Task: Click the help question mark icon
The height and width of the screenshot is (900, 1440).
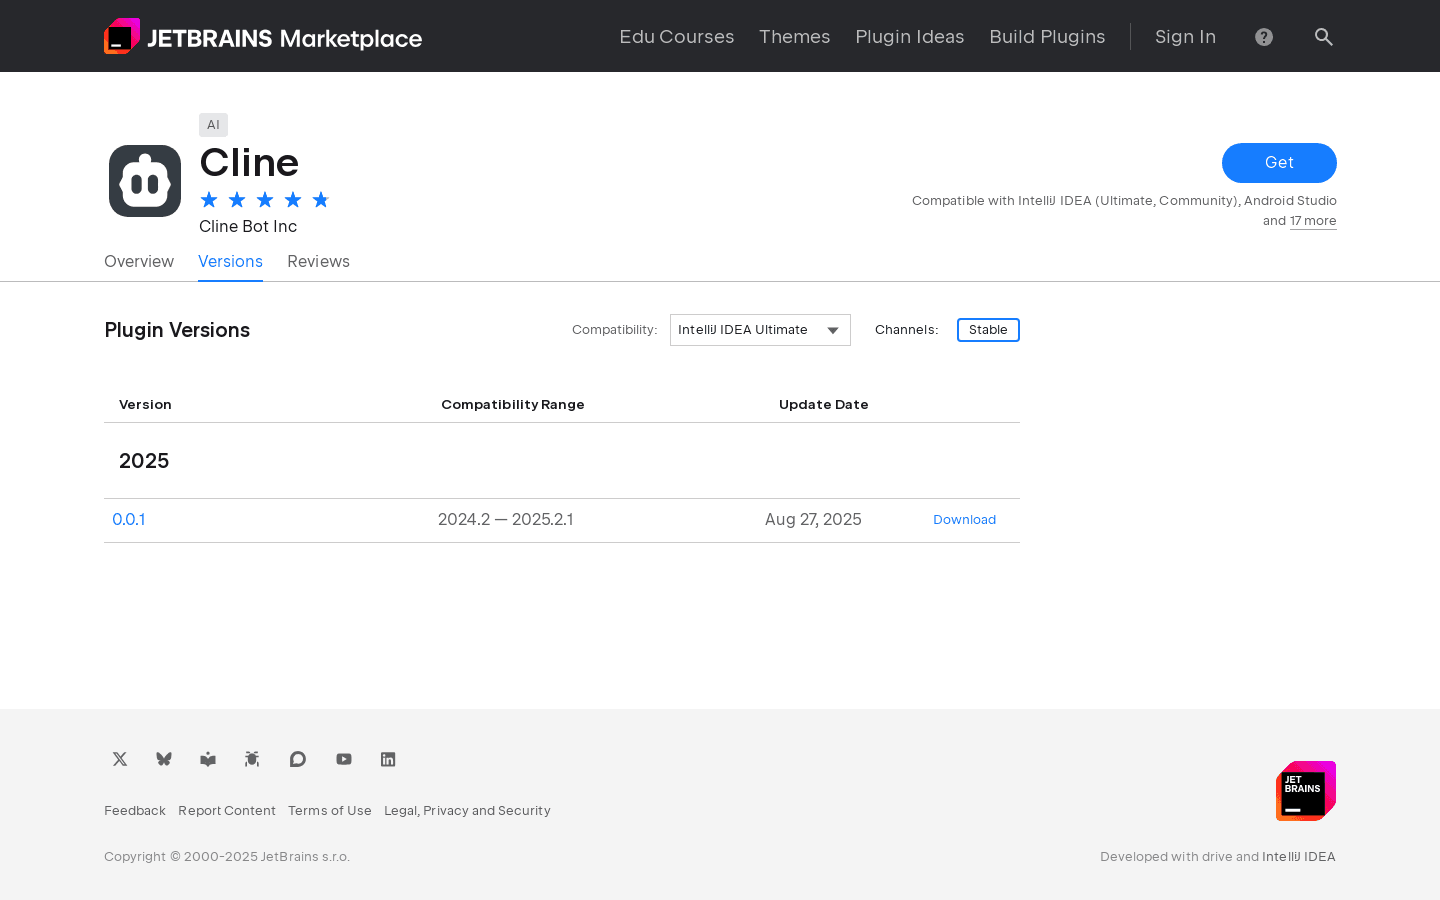Action: pyautogui.click(x=1263, y=36)
